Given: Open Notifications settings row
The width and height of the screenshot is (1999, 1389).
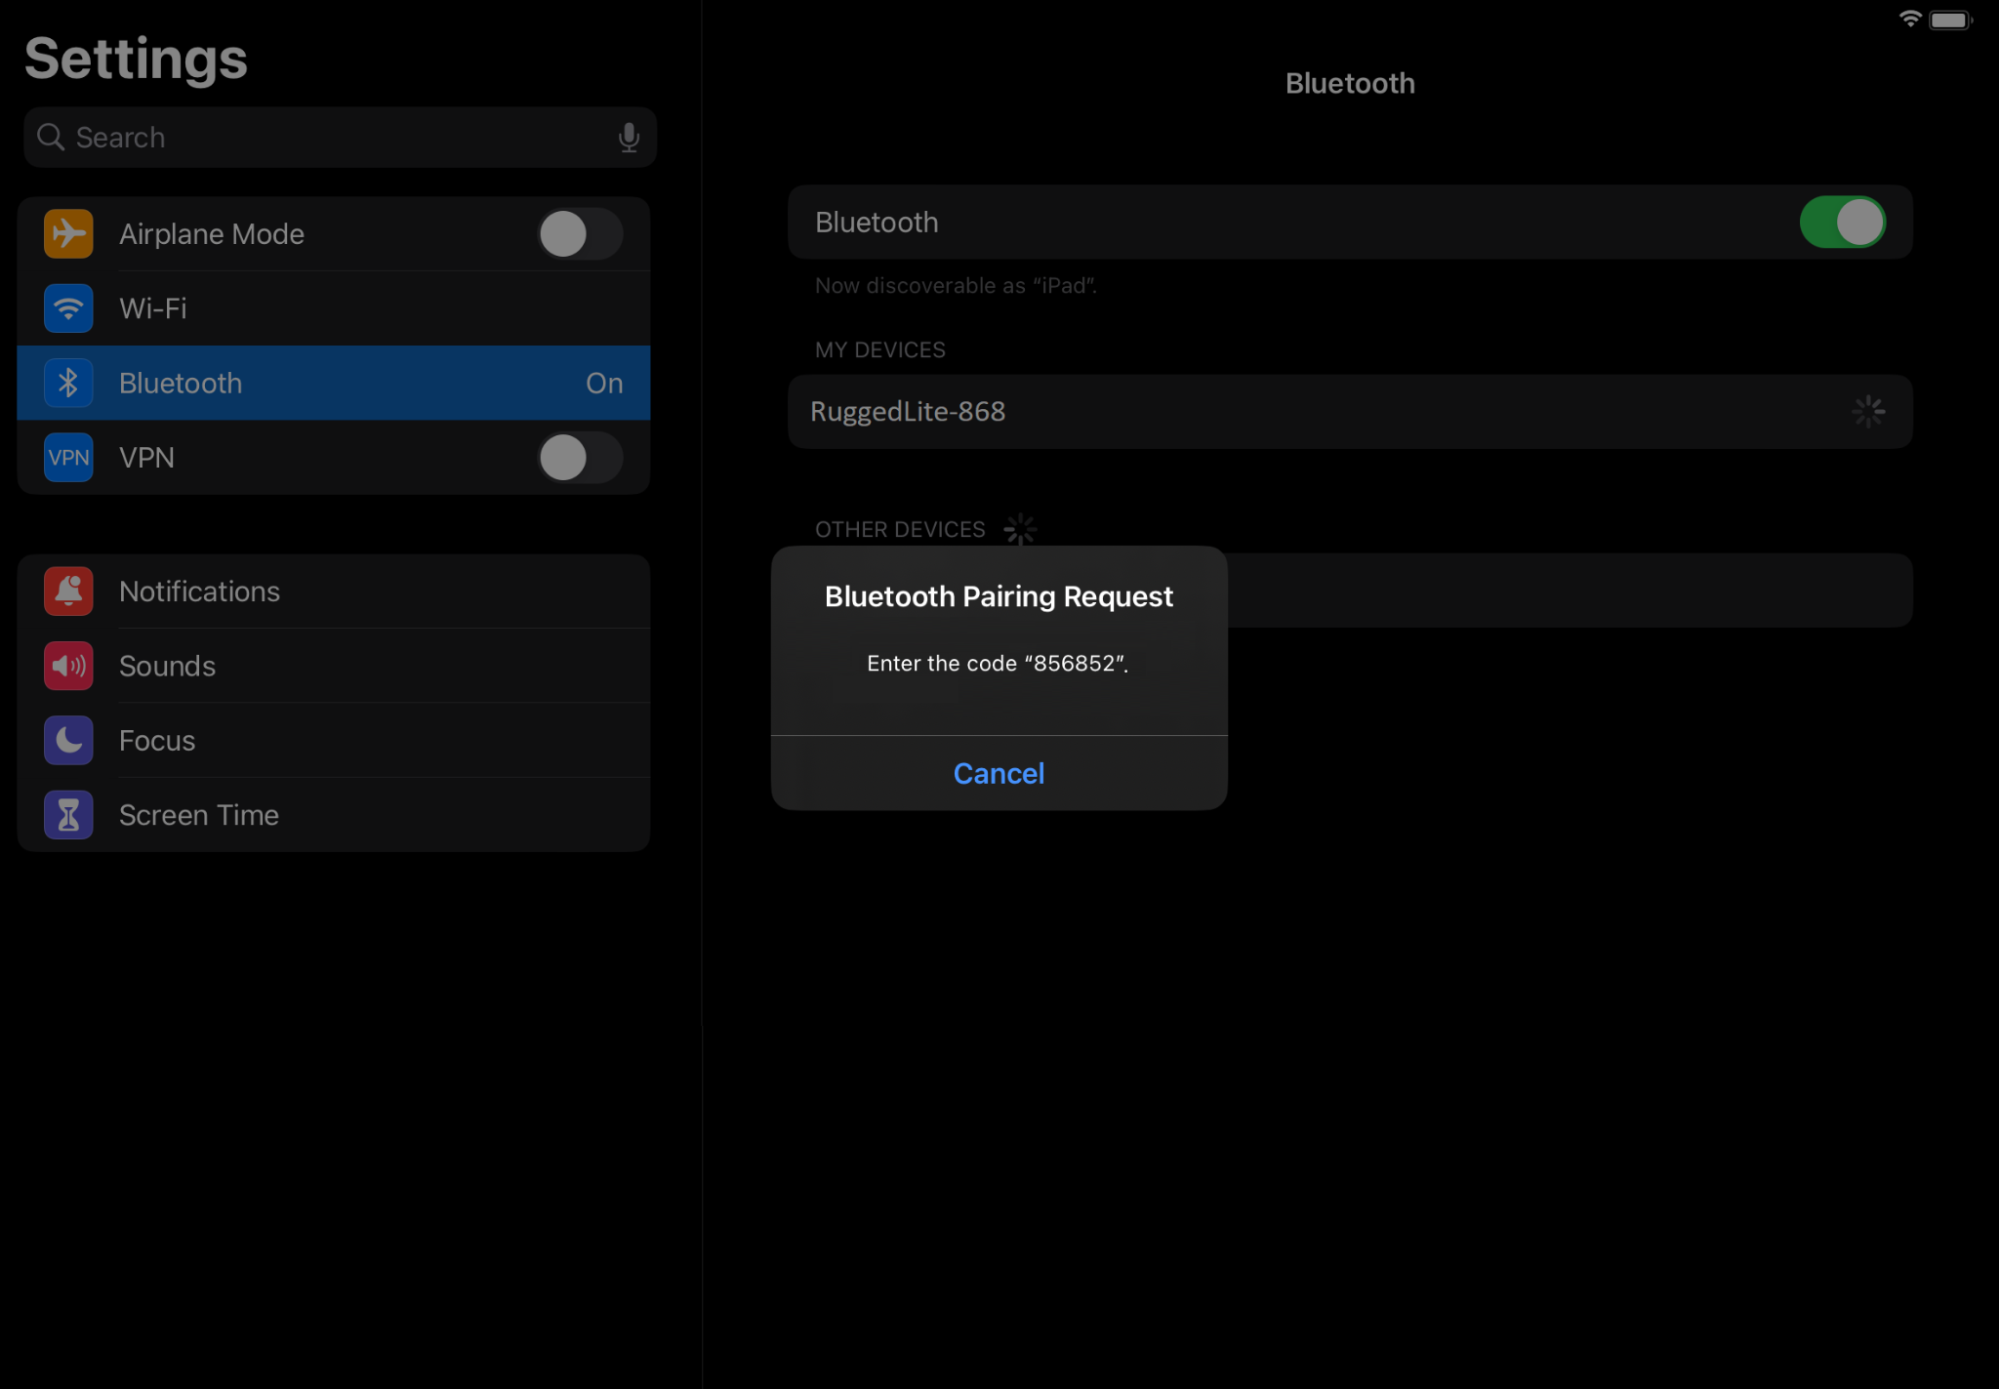Looking at the screenshot, I should tap(380, 591).
